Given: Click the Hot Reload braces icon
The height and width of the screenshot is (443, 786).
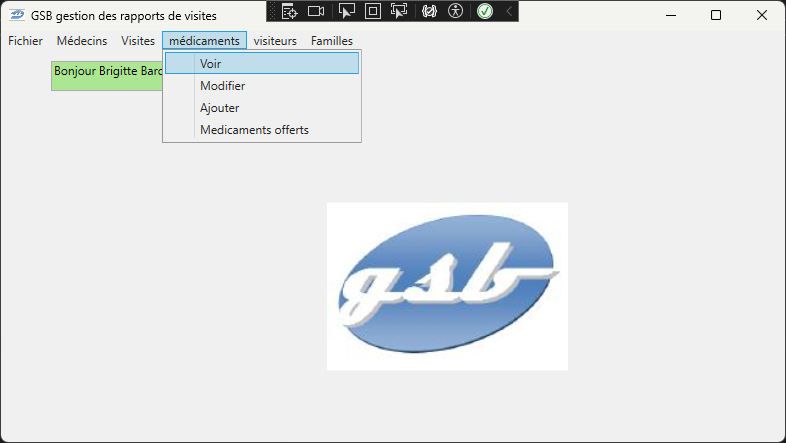Looking at the screenshot, I should point(430,11).
